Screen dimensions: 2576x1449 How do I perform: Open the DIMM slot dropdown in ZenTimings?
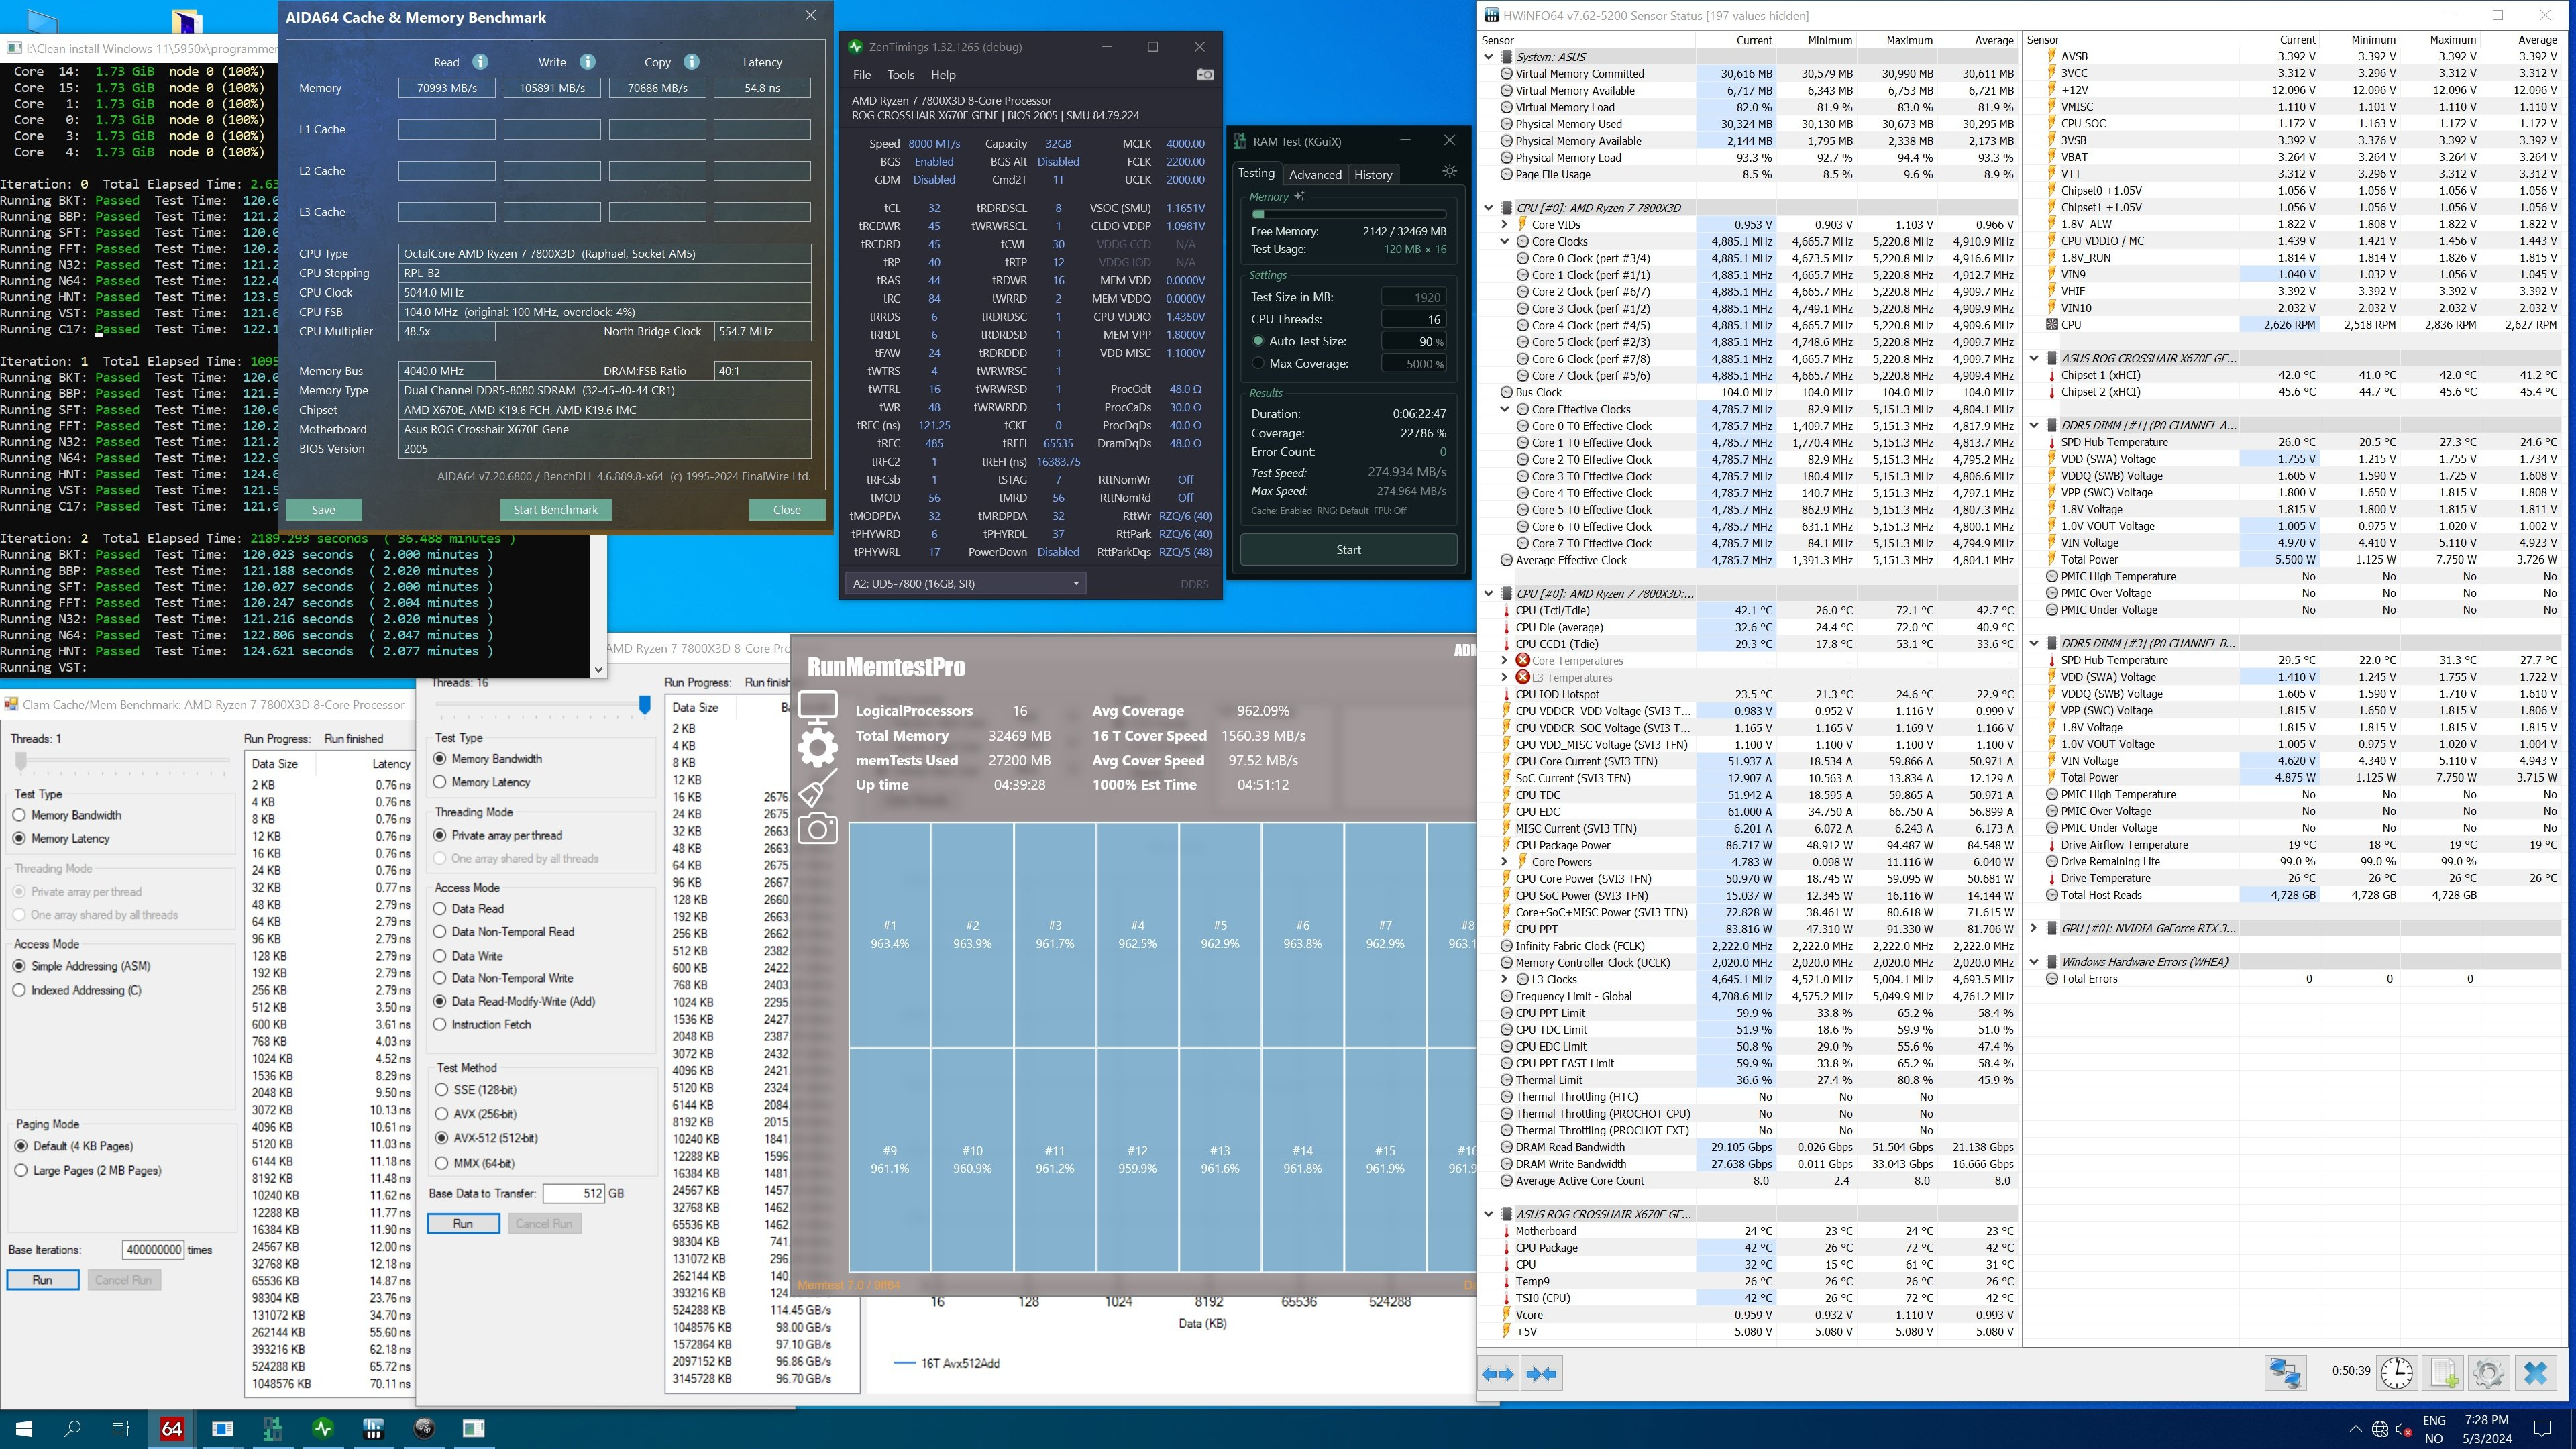[x=966, y=583]
